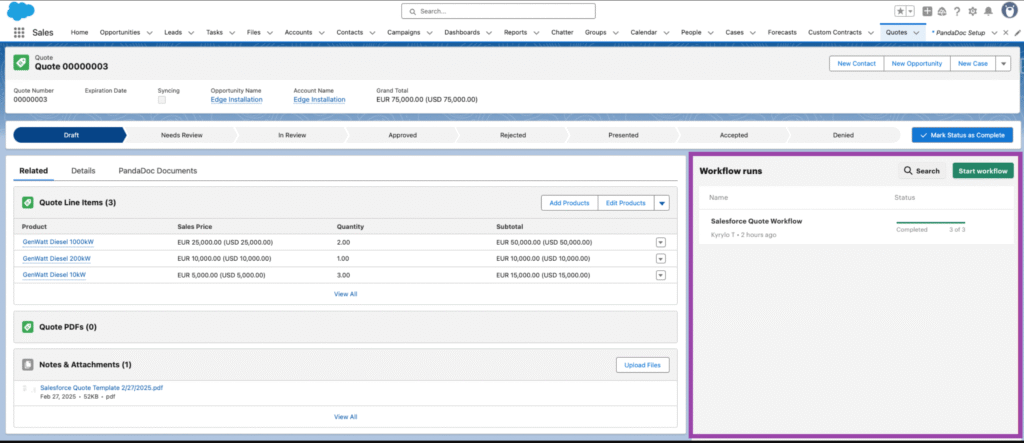The height and width of the screenshot is (443, 1024).
Task: Open Dashboards nav item
Action: tap(462, 32)
